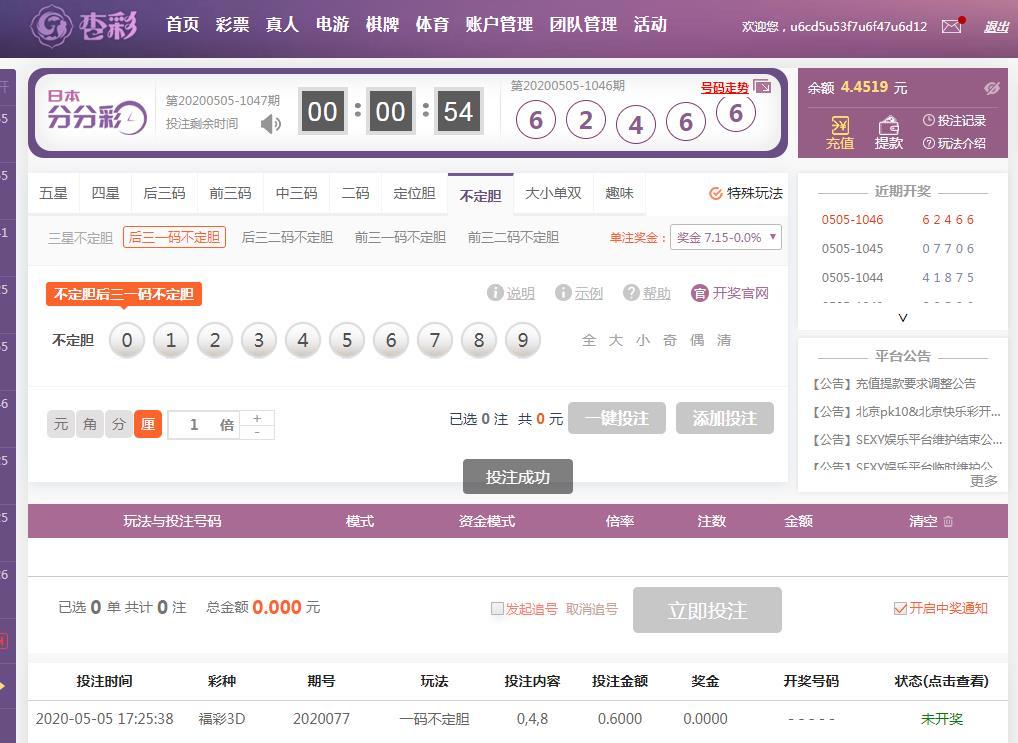Image resolution: width=1018 pixels, height=743 pixels.
Task: Open the number trend popup icon
Action: pos(762,86)
